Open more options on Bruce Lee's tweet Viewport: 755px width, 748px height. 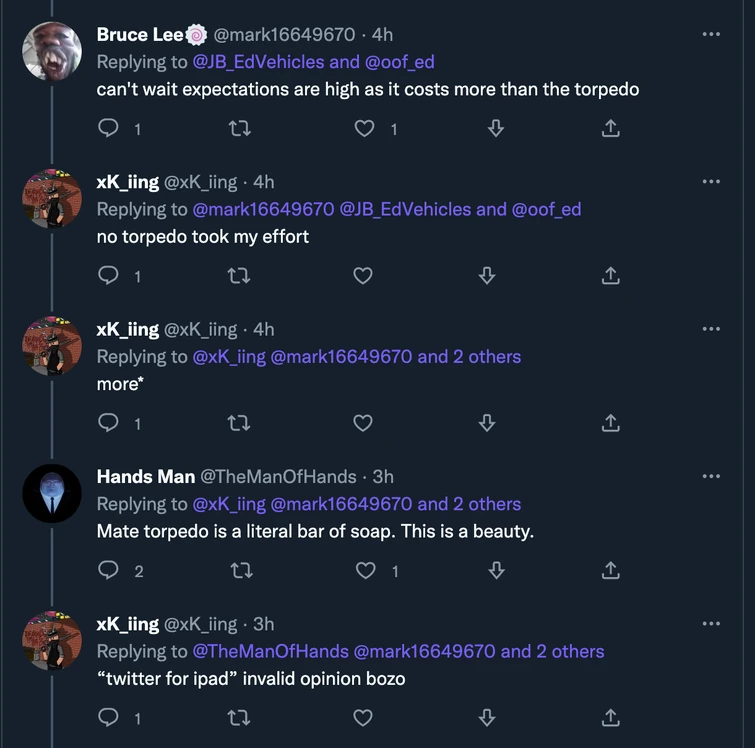pos(711,34)
